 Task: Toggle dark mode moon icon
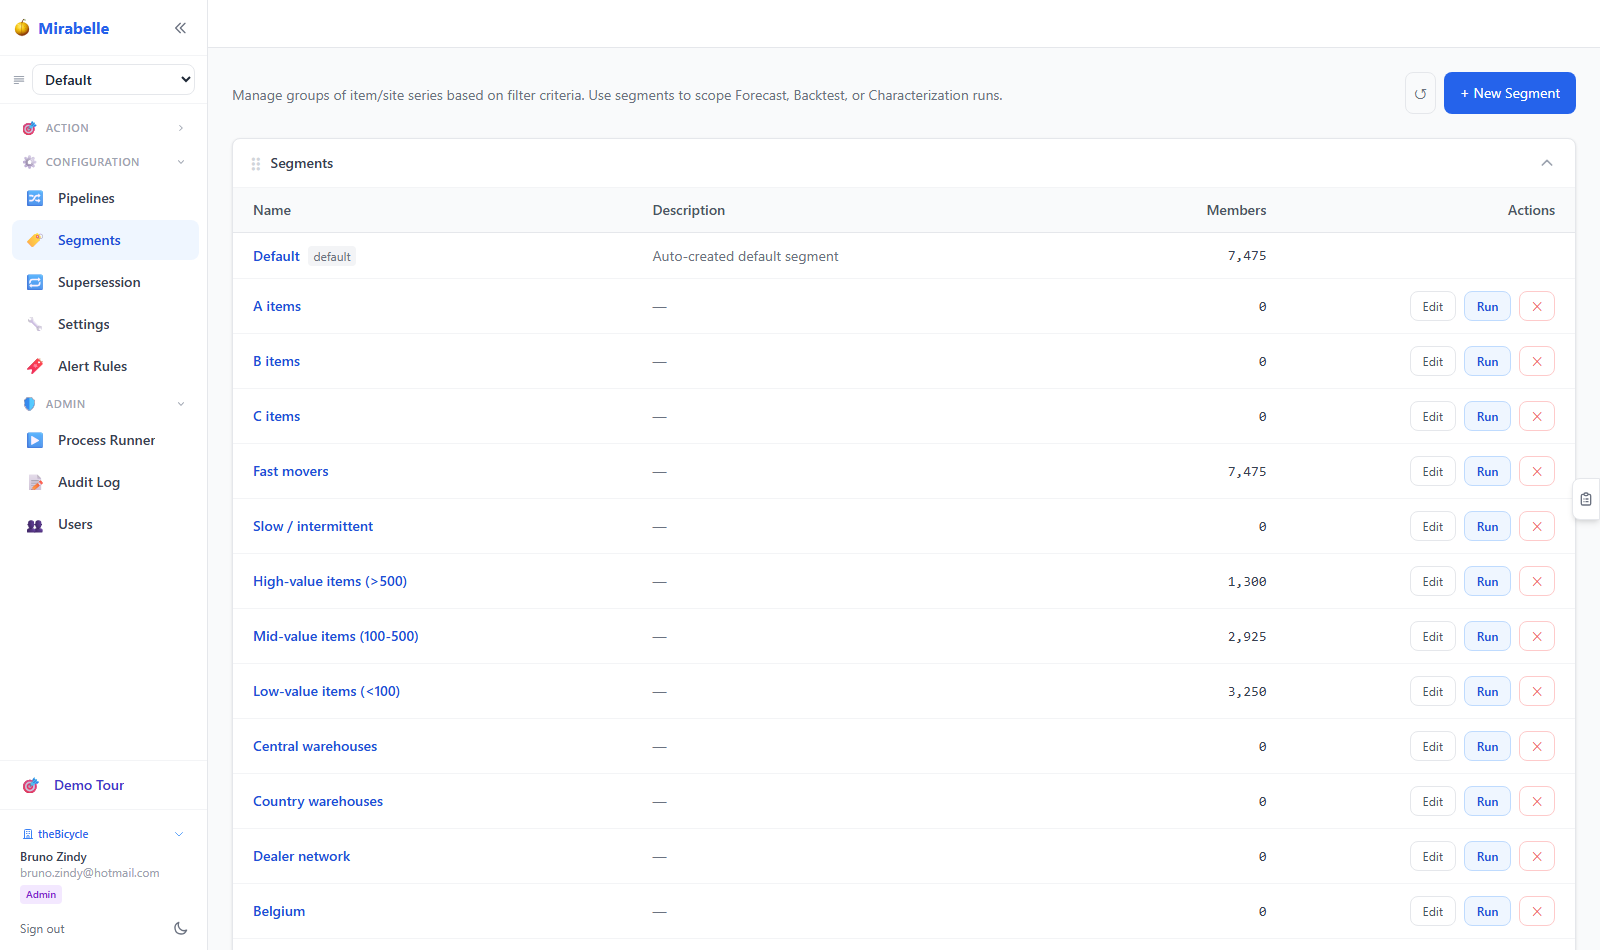(181, 929)
